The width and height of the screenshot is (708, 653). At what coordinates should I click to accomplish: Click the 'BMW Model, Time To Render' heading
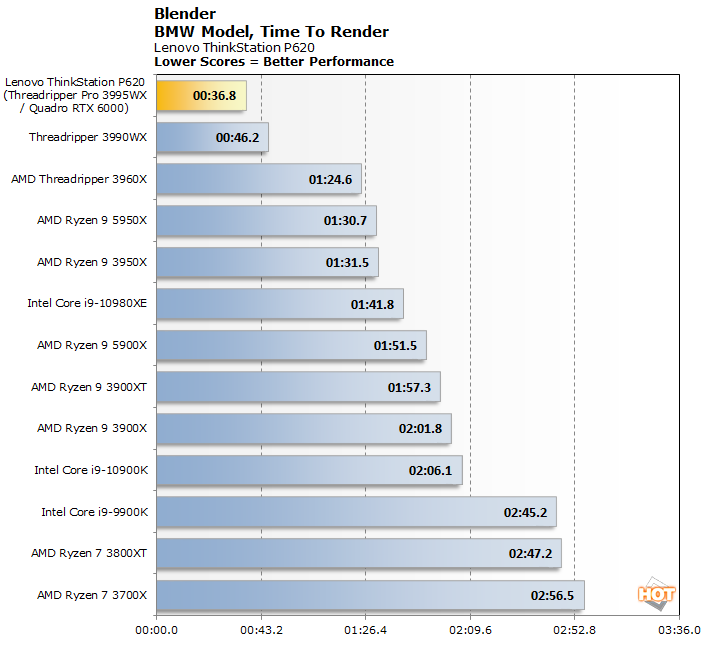(271, 32)
